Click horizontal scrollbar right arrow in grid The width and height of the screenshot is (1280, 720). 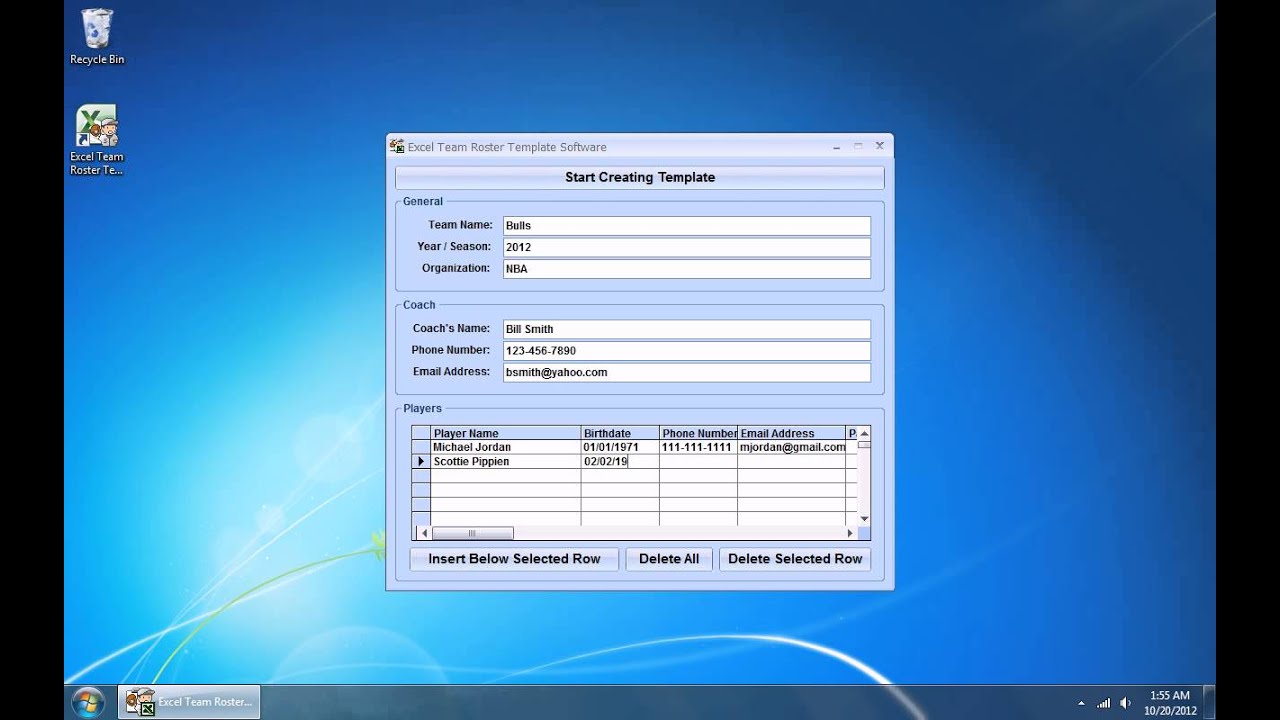(x=852, y=533)
